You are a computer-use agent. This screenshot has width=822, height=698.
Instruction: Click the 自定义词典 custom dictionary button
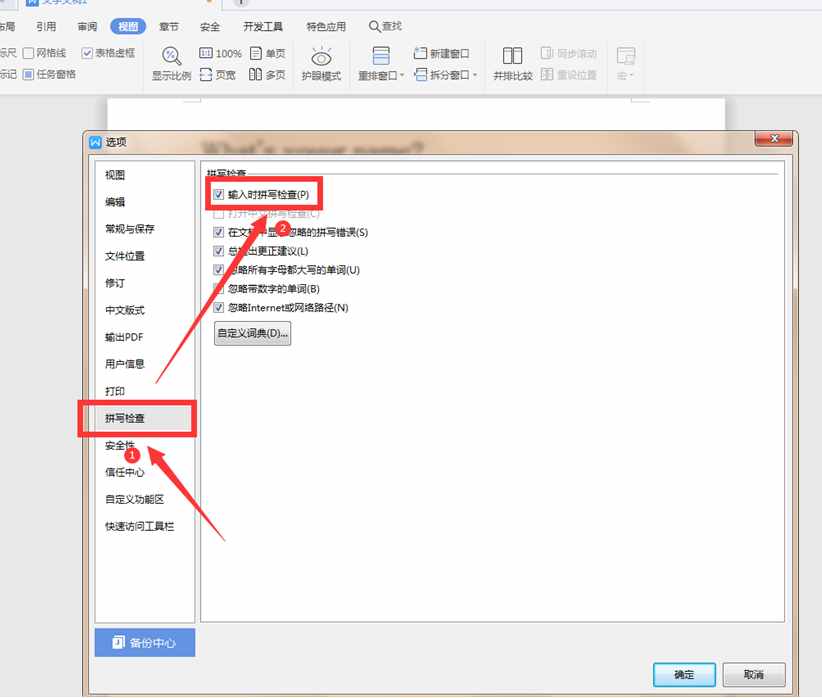[252, 333]
